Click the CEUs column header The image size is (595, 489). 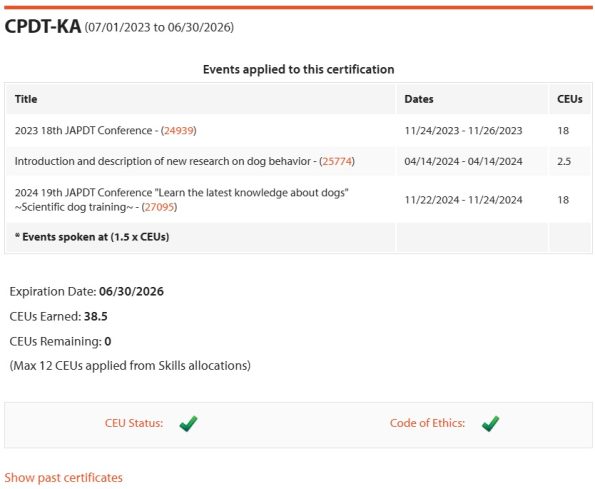tap(570, 99)
